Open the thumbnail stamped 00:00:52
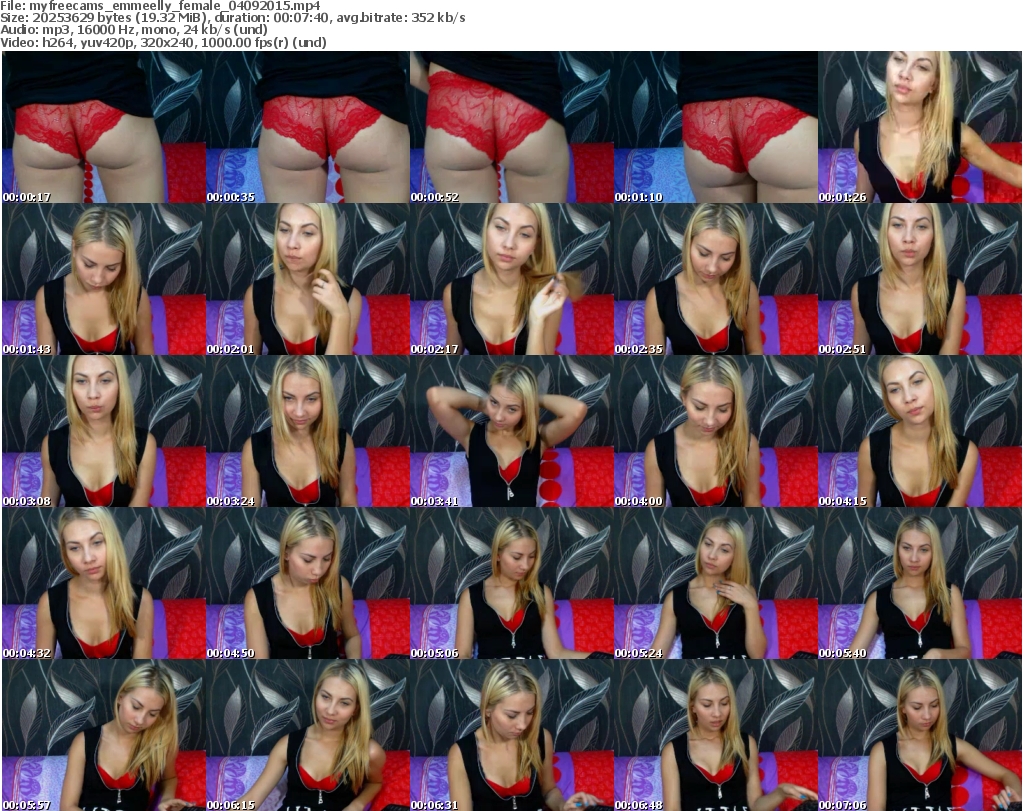 point(511,127)
